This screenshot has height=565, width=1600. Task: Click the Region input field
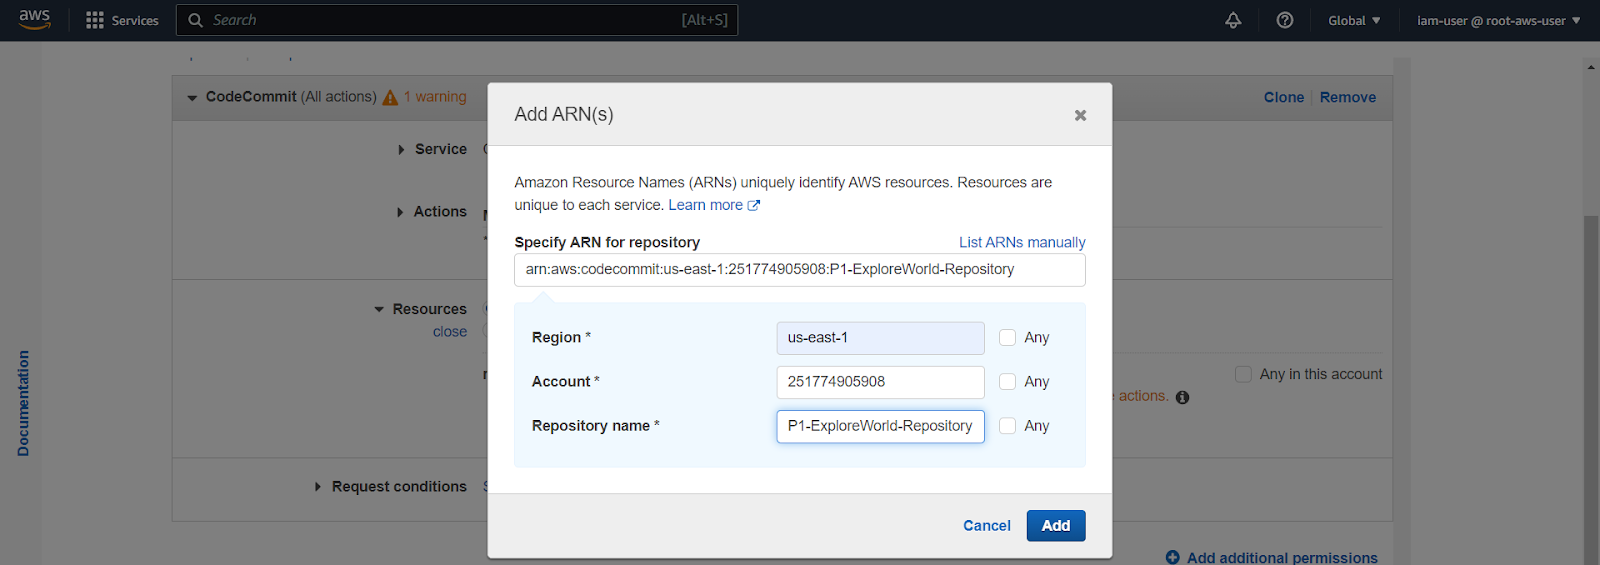click(x=881, y=338)
